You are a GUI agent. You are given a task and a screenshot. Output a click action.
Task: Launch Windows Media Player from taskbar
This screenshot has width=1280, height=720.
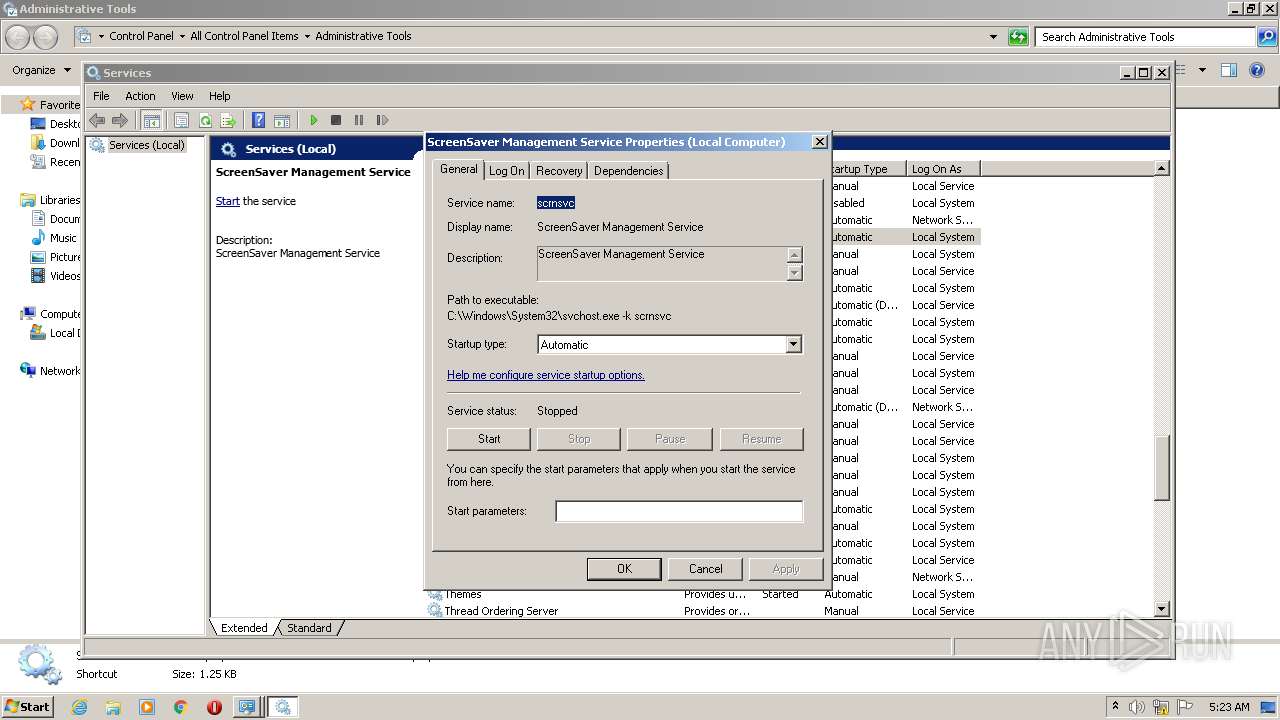[147, 707]
